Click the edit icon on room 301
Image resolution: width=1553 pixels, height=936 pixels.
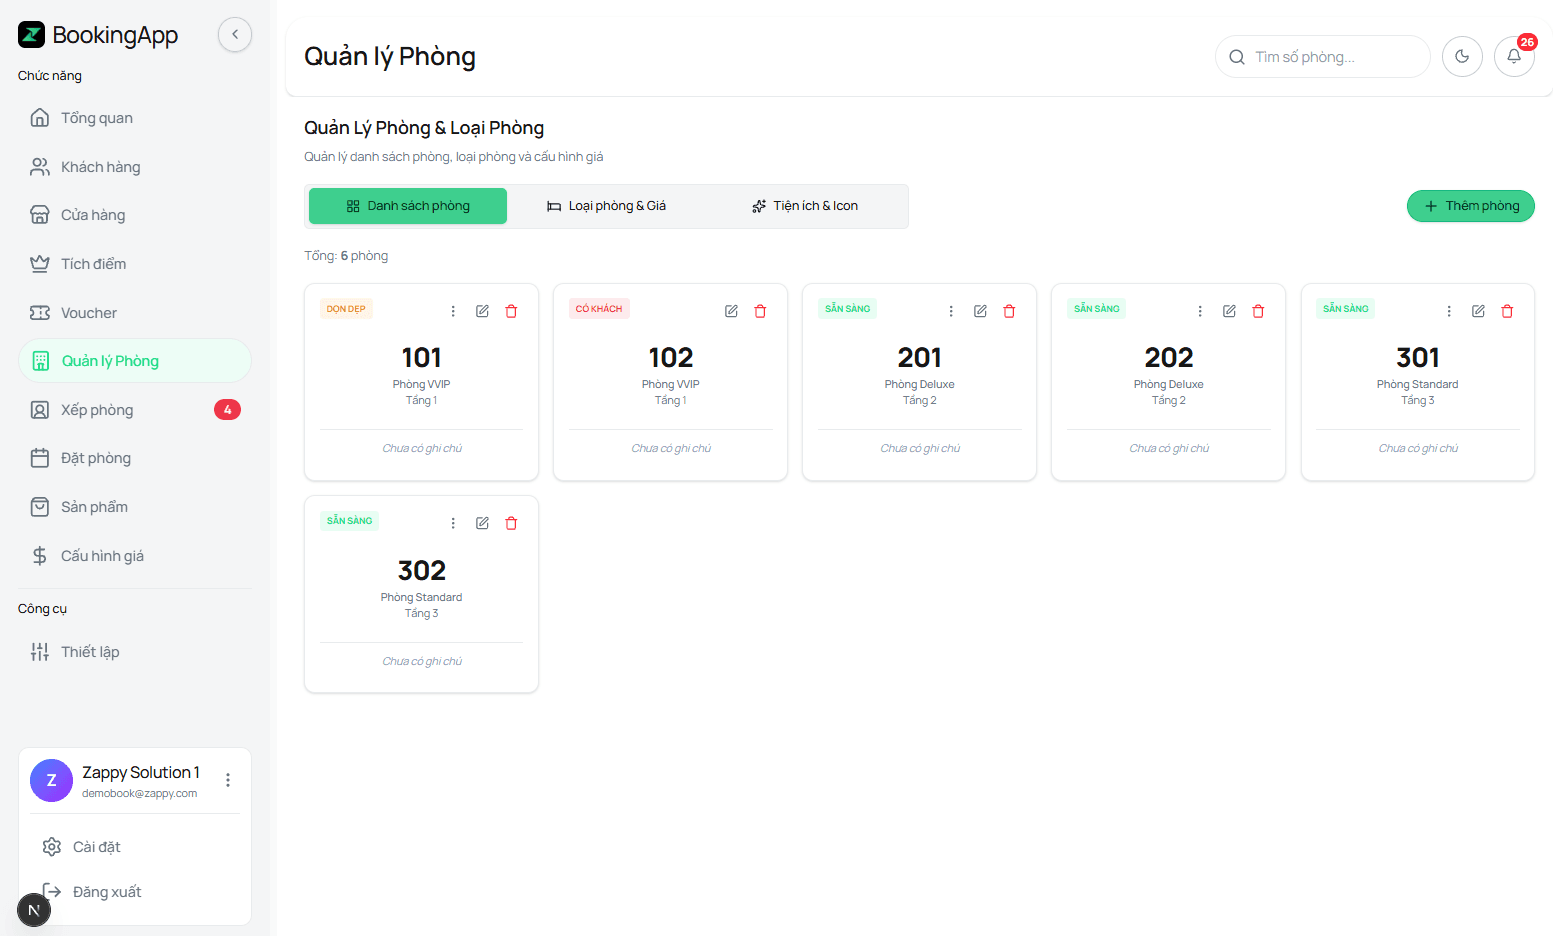1478,311
